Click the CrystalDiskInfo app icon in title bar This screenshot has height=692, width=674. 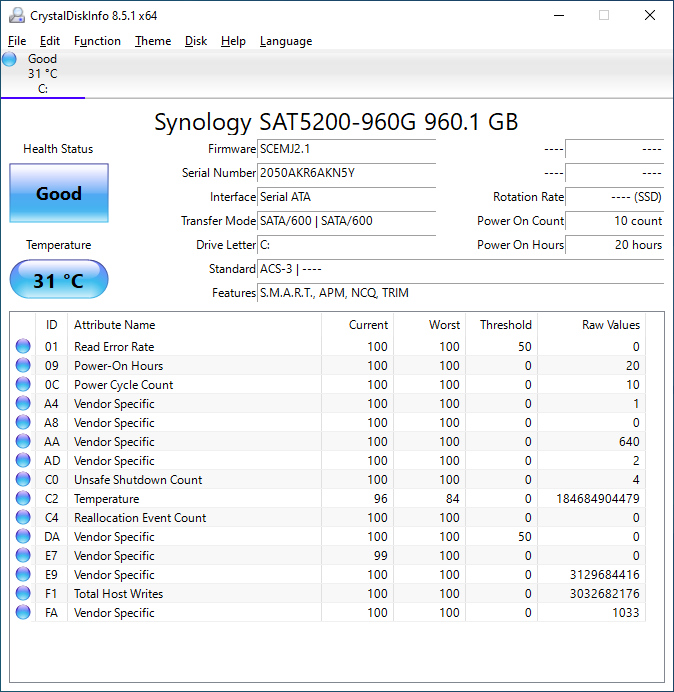pos(15,15)
